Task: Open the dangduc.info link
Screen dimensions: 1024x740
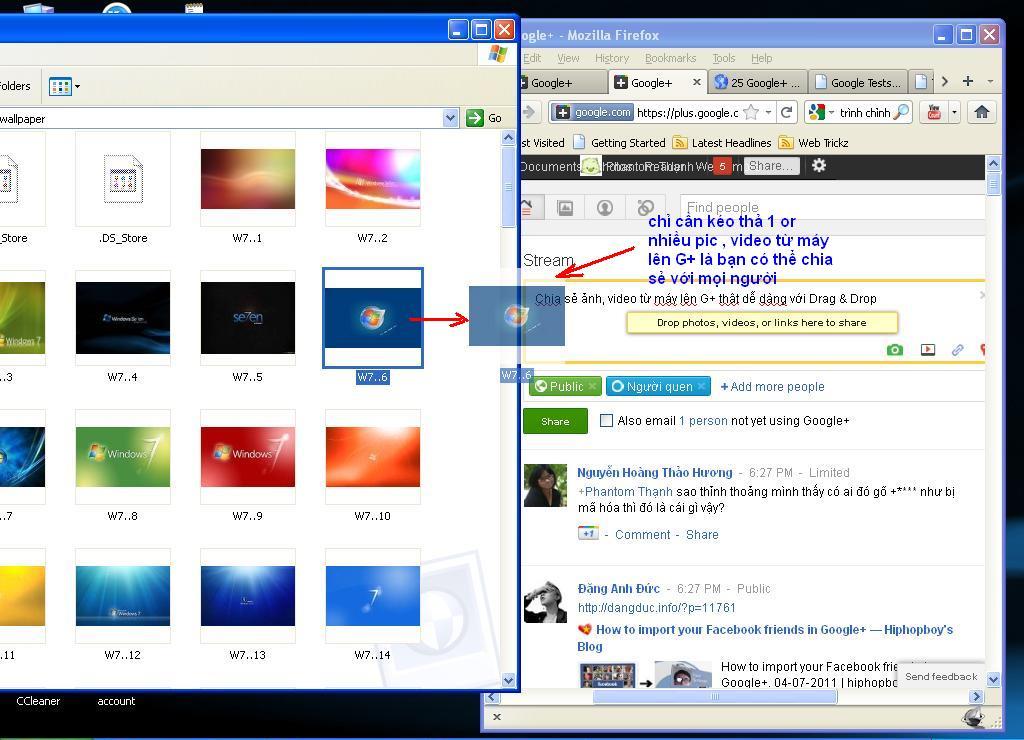Action: 656,607
